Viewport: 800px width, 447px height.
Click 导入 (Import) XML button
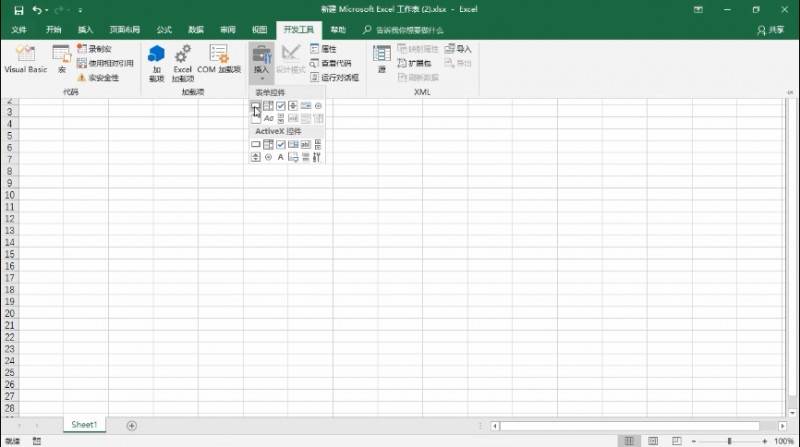click(458, 49)
